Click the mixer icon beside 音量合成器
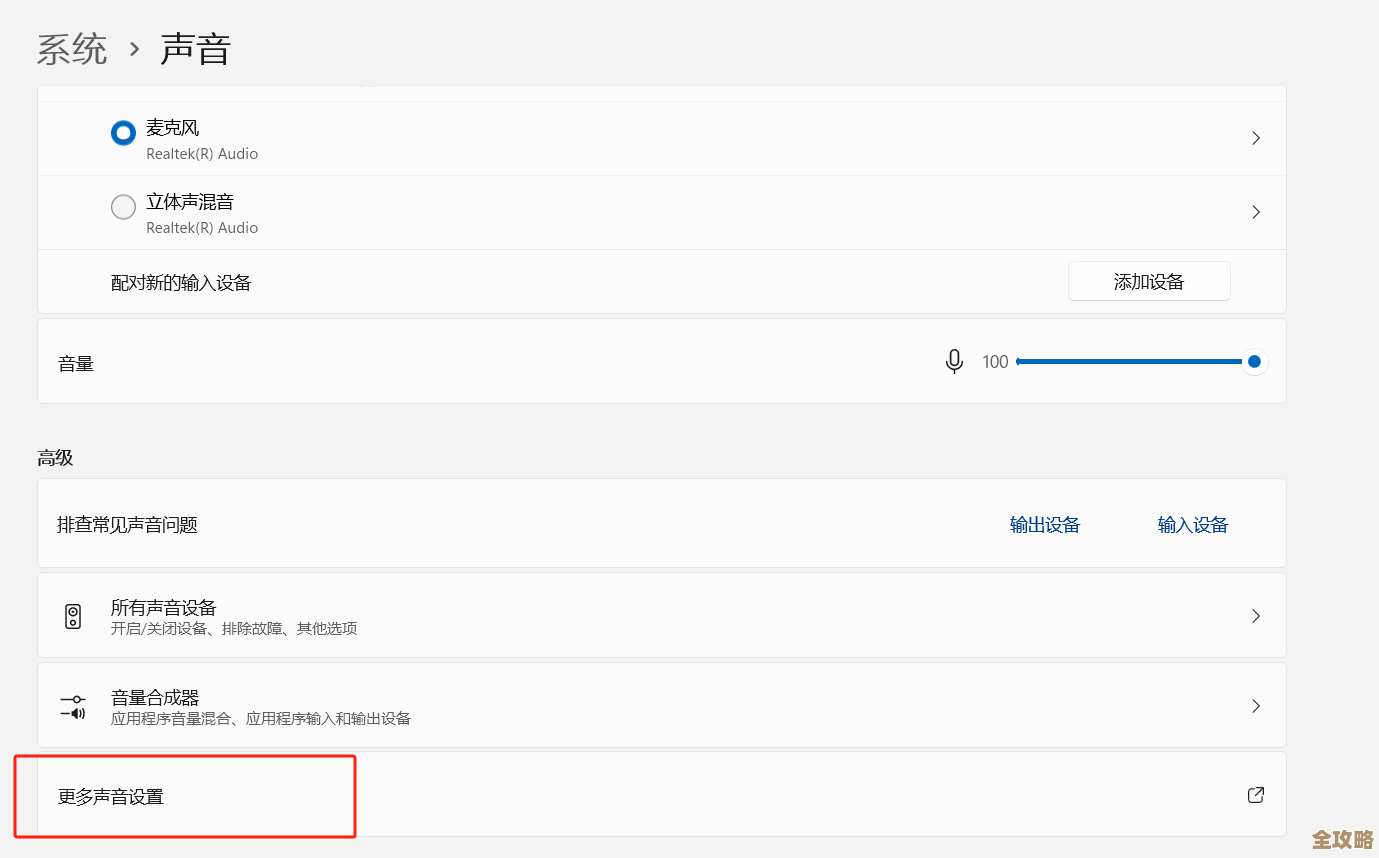The image size is (1379, 858). tap(73, 706)
